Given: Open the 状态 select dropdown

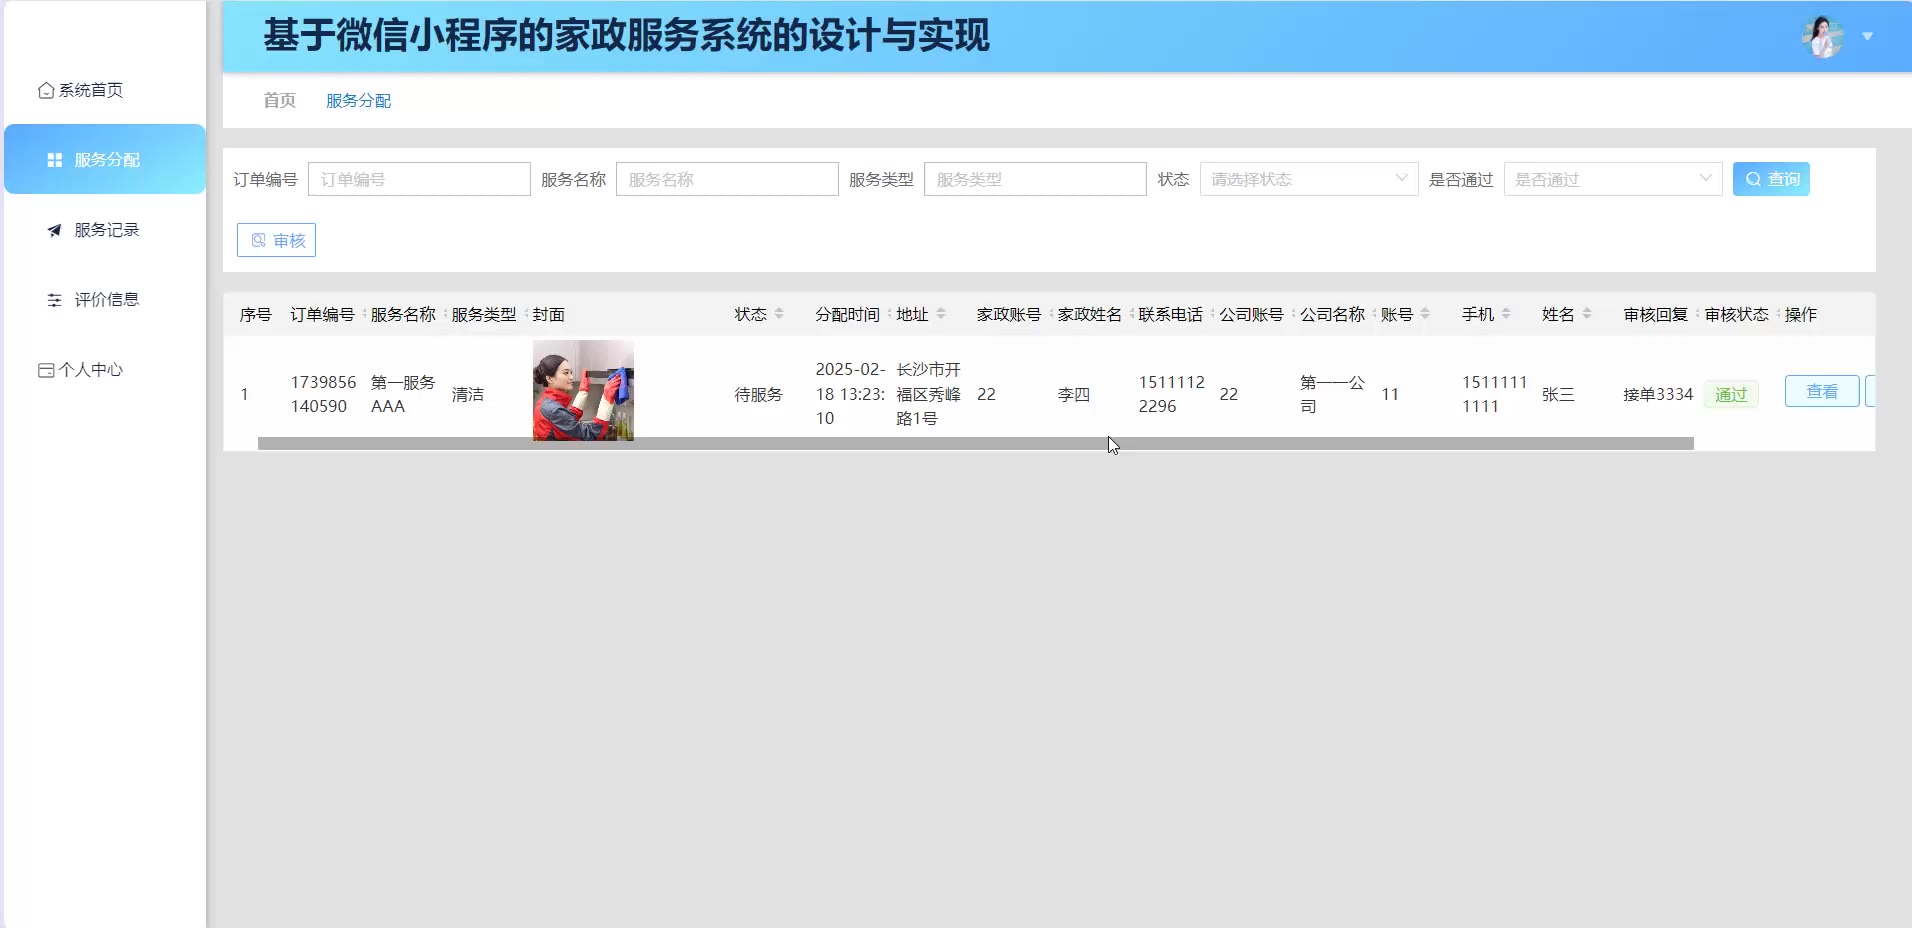Looking at the screenshot, I should pos(1308,179).
